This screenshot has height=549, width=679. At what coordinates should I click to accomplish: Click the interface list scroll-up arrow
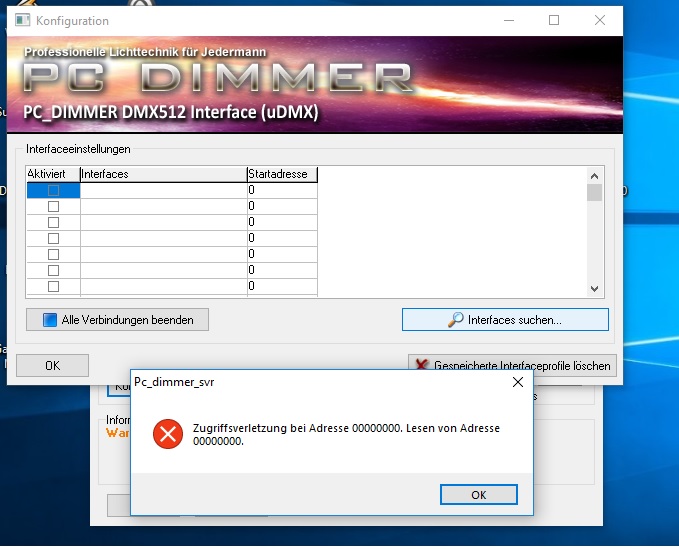(x=594, y=175)
